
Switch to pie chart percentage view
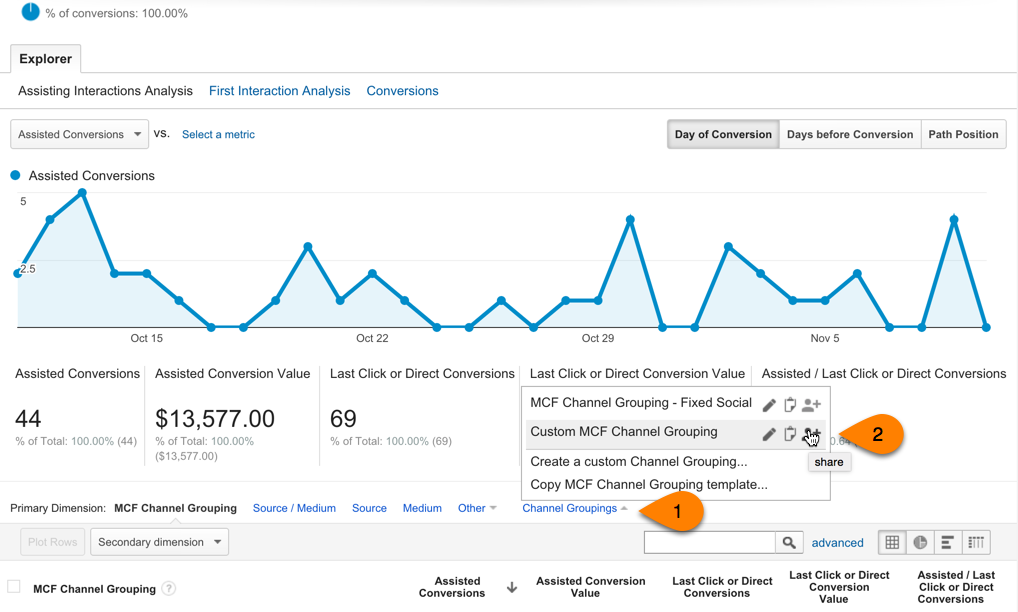pos(920,542)
